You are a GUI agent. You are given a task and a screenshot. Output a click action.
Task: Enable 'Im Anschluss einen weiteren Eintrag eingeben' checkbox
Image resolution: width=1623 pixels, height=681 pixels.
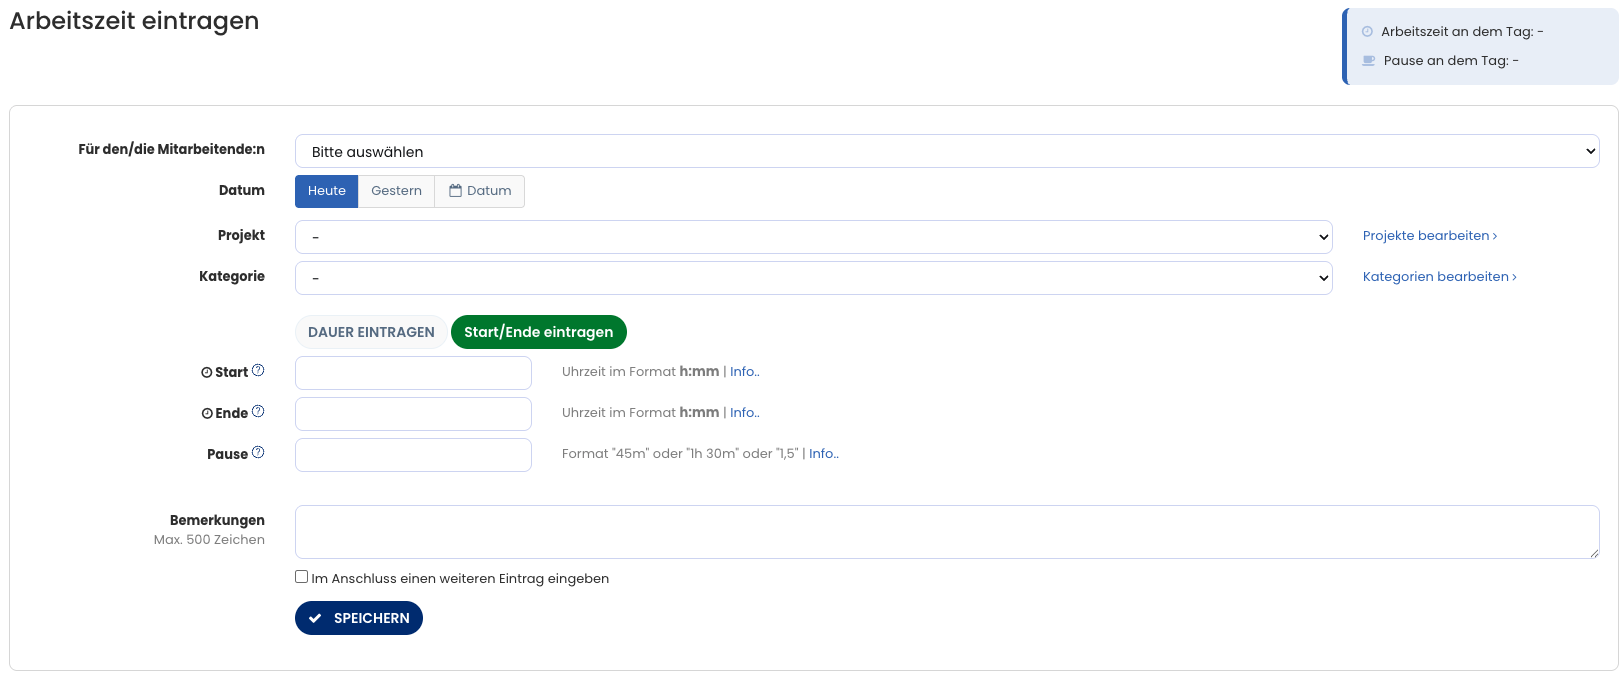tap(301, 577)
